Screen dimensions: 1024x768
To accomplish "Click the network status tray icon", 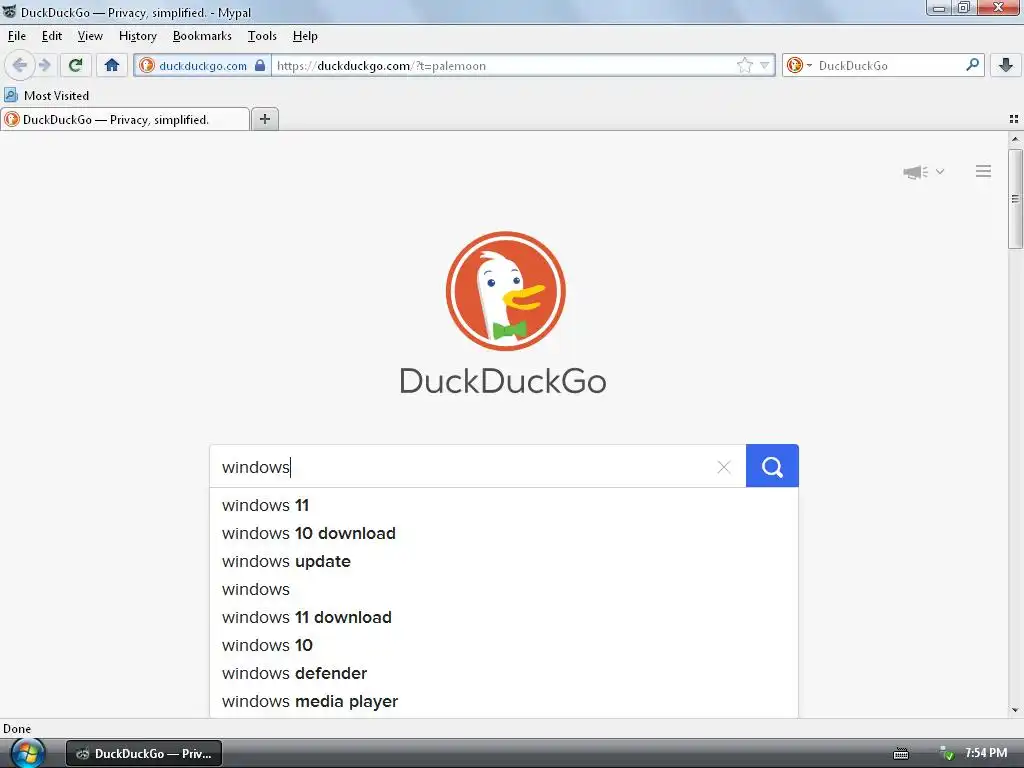I will point(946,754).
